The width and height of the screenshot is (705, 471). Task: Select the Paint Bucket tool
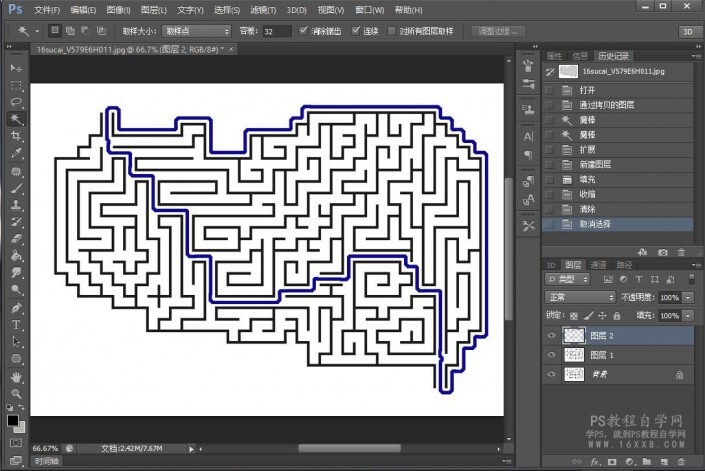[x=17, y=255]
